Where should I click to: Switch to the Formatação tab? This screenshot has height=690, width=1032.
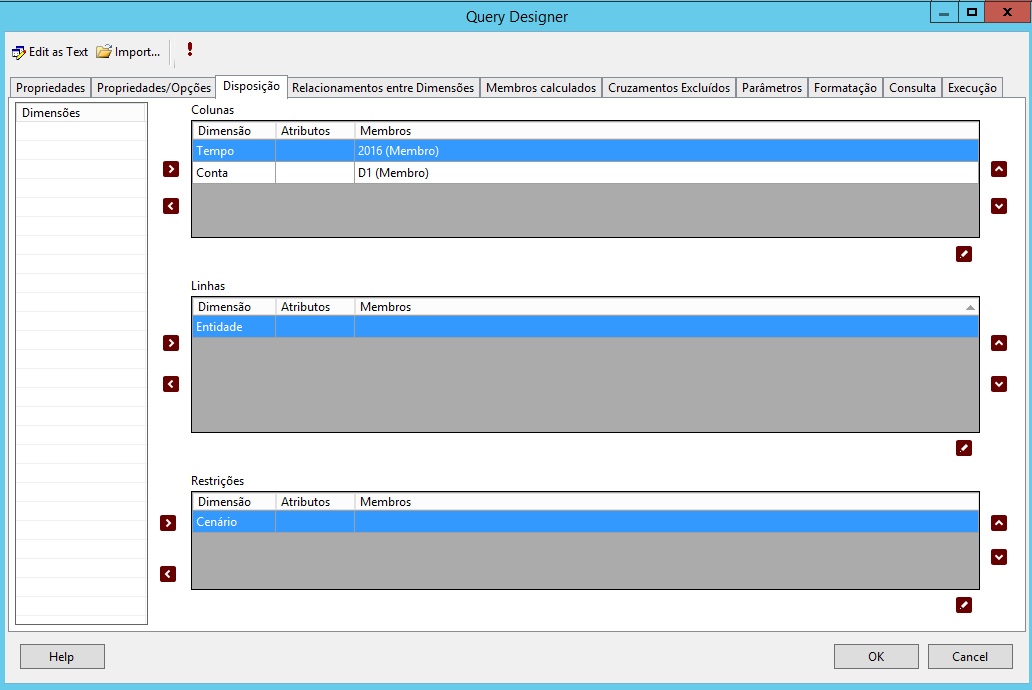846,88
